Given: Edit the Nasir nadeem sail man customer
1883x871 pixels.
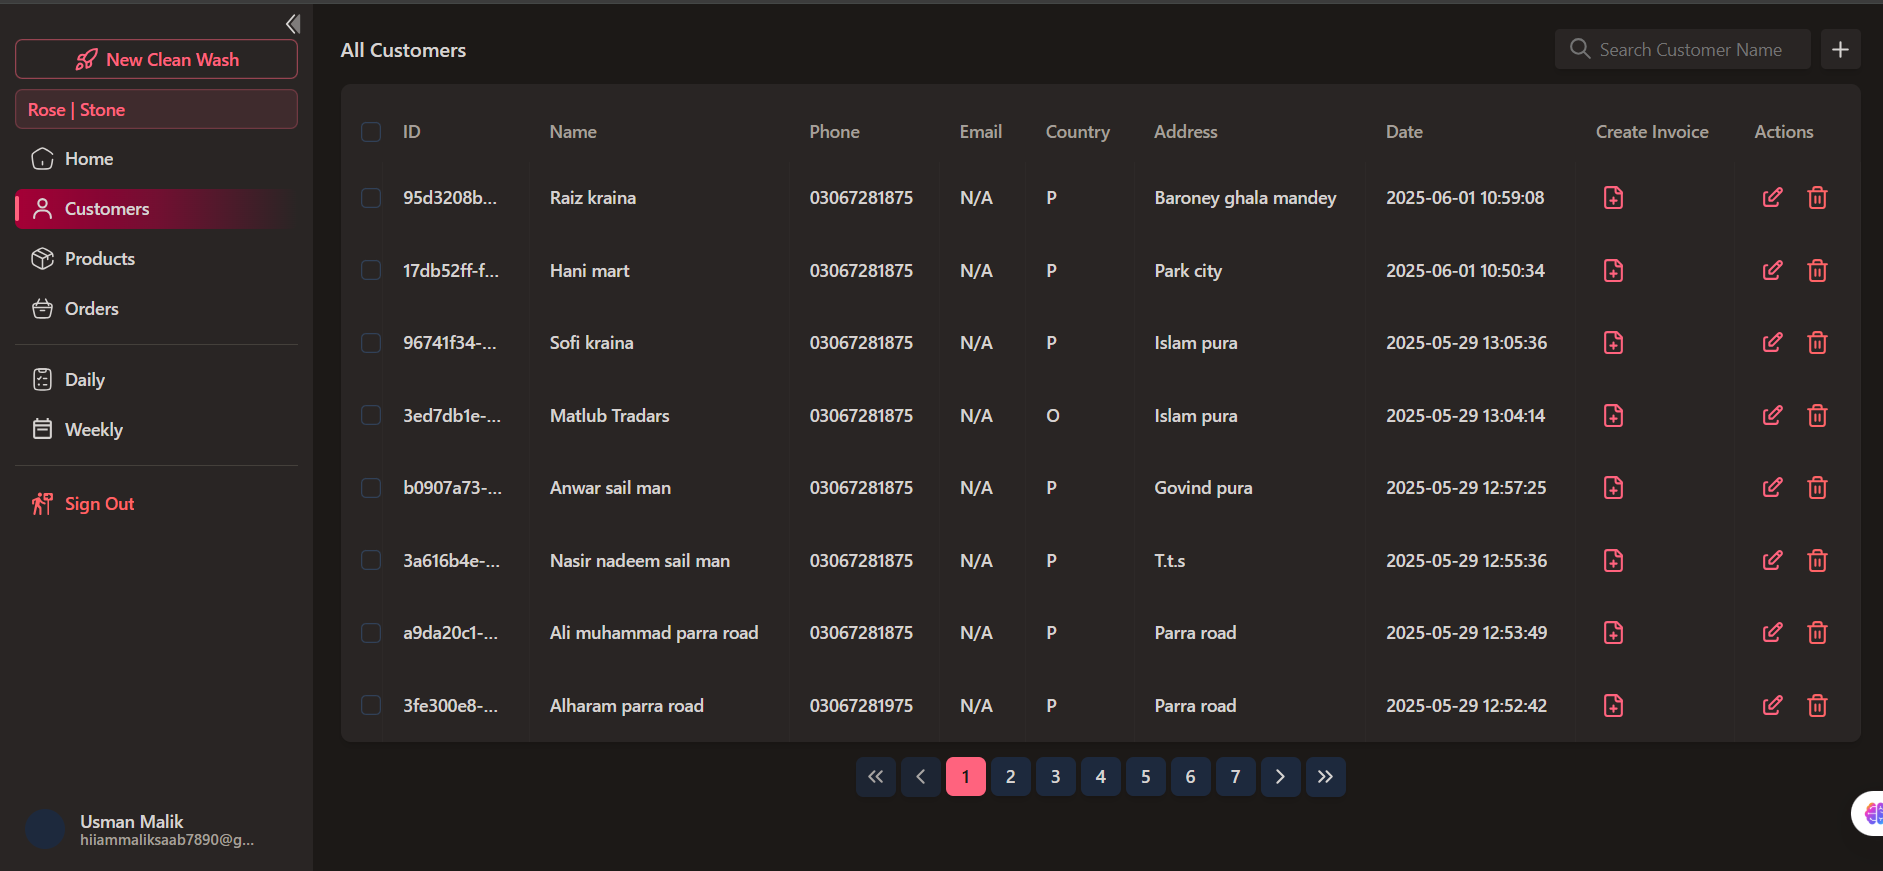Looking at the screenshot, I should tap(1772, 561).
